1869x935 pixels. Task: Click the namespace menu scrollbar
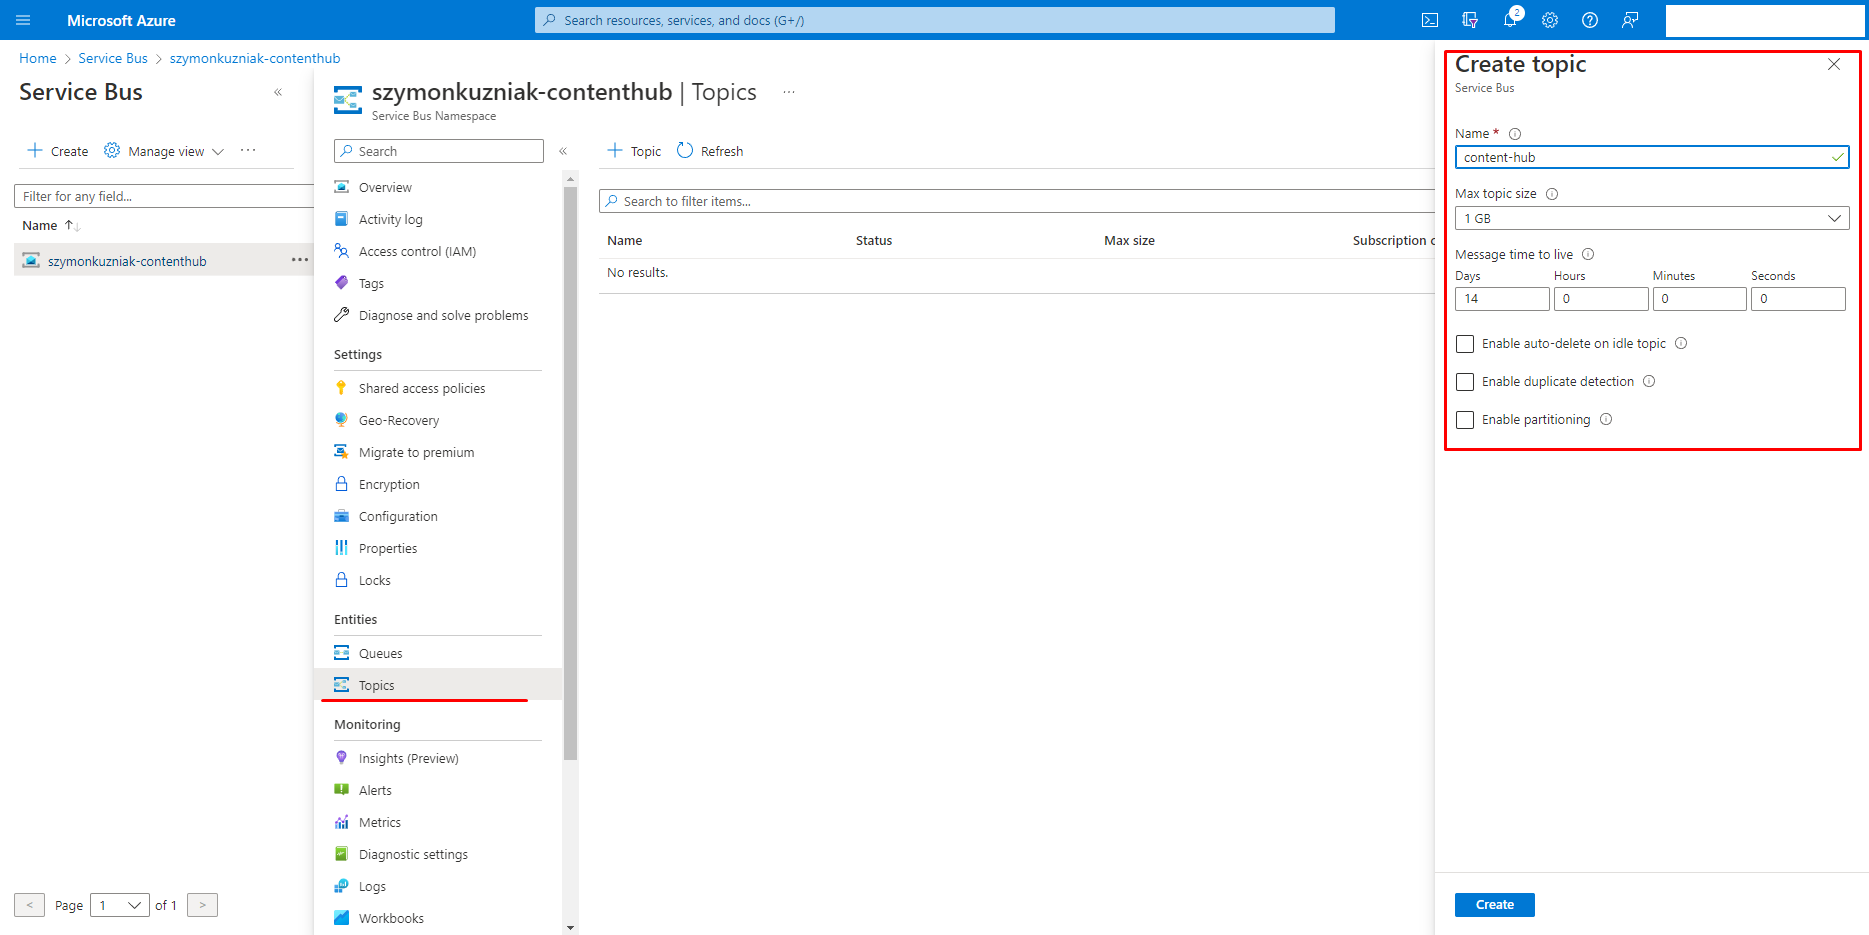click(x=570, y=473)
